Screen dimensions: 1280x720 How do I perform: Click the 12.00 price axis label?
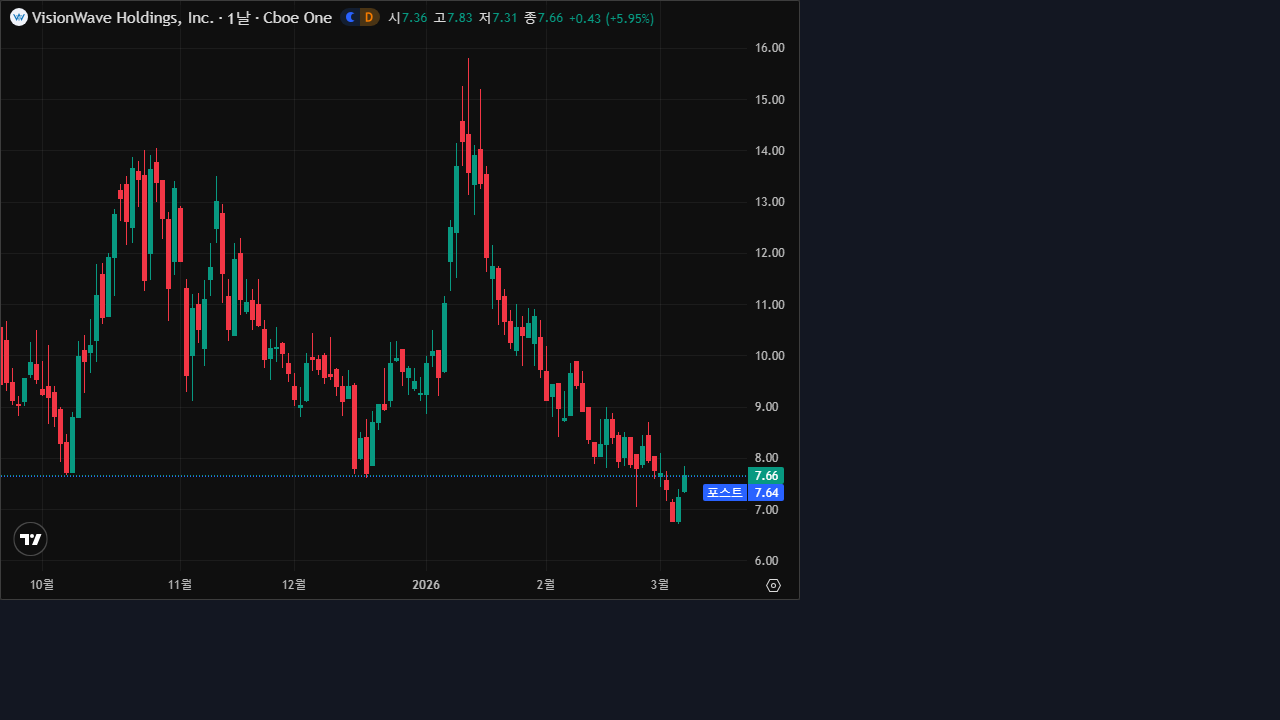pos(770,253)
